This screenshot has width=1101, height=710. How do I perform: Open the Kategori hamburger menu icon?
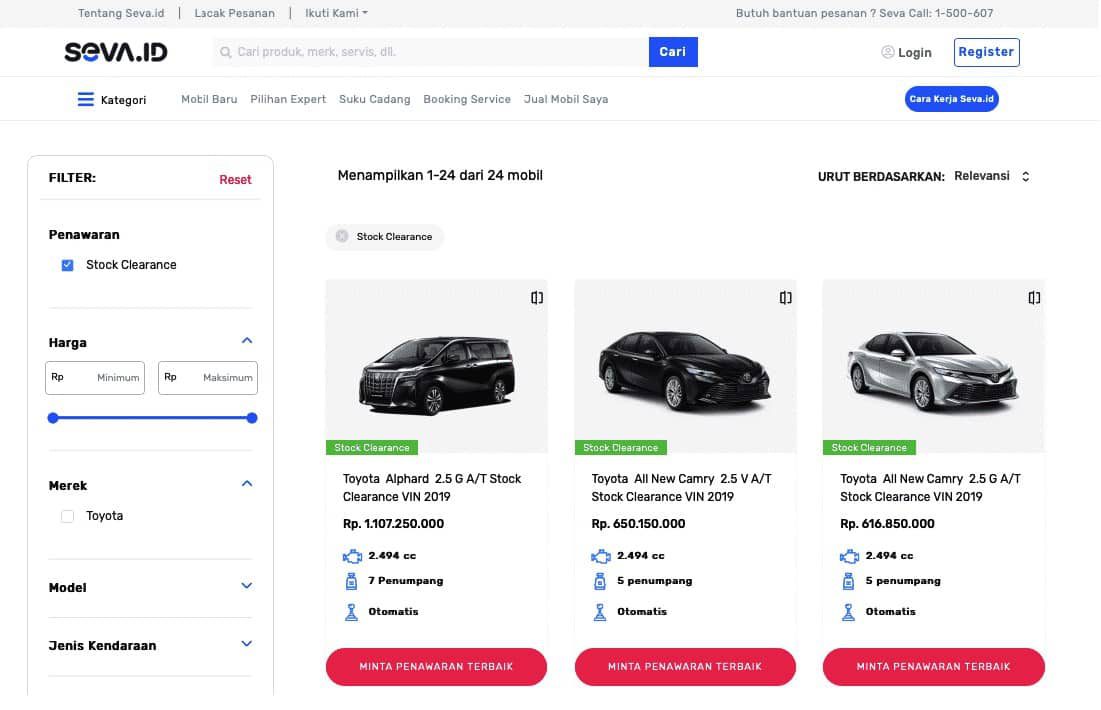point(86,100)
